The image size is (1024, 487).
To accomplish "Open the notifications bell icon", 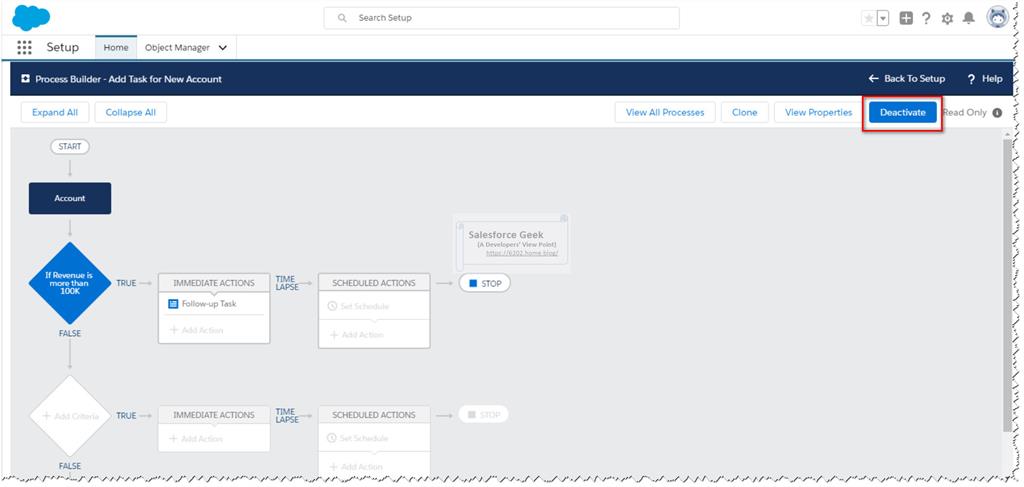I will click(968, 18).
